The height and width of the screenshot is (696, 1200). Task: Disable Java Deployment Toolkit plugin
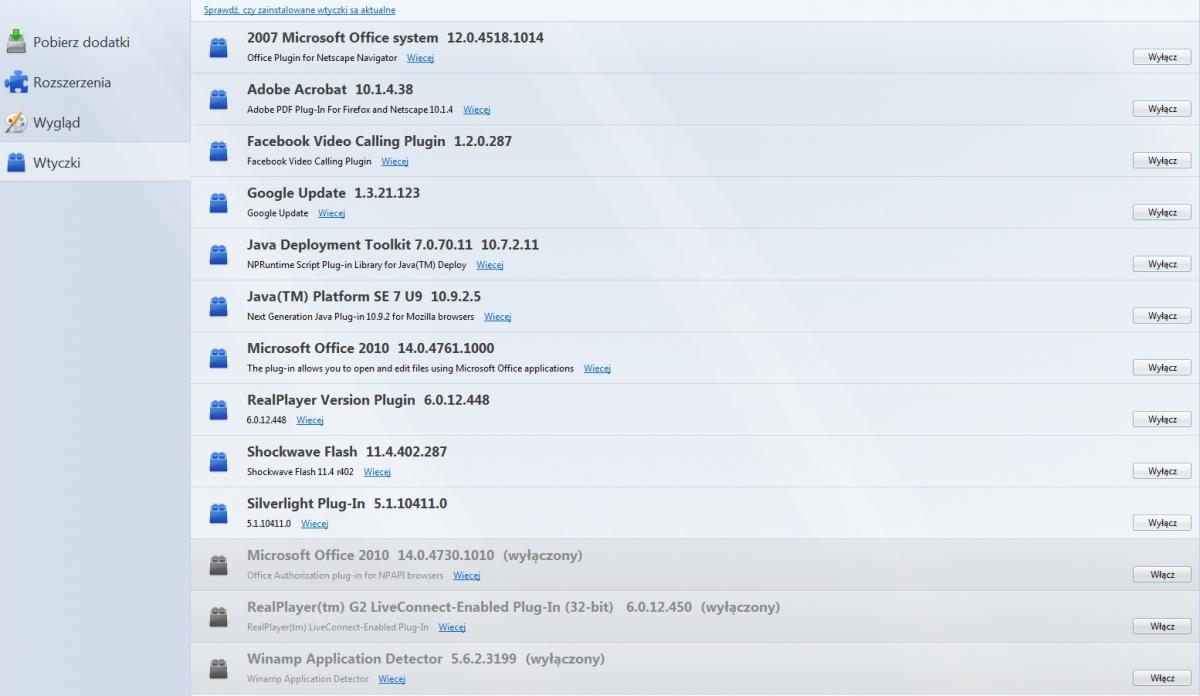click(x=1162, y=264)
